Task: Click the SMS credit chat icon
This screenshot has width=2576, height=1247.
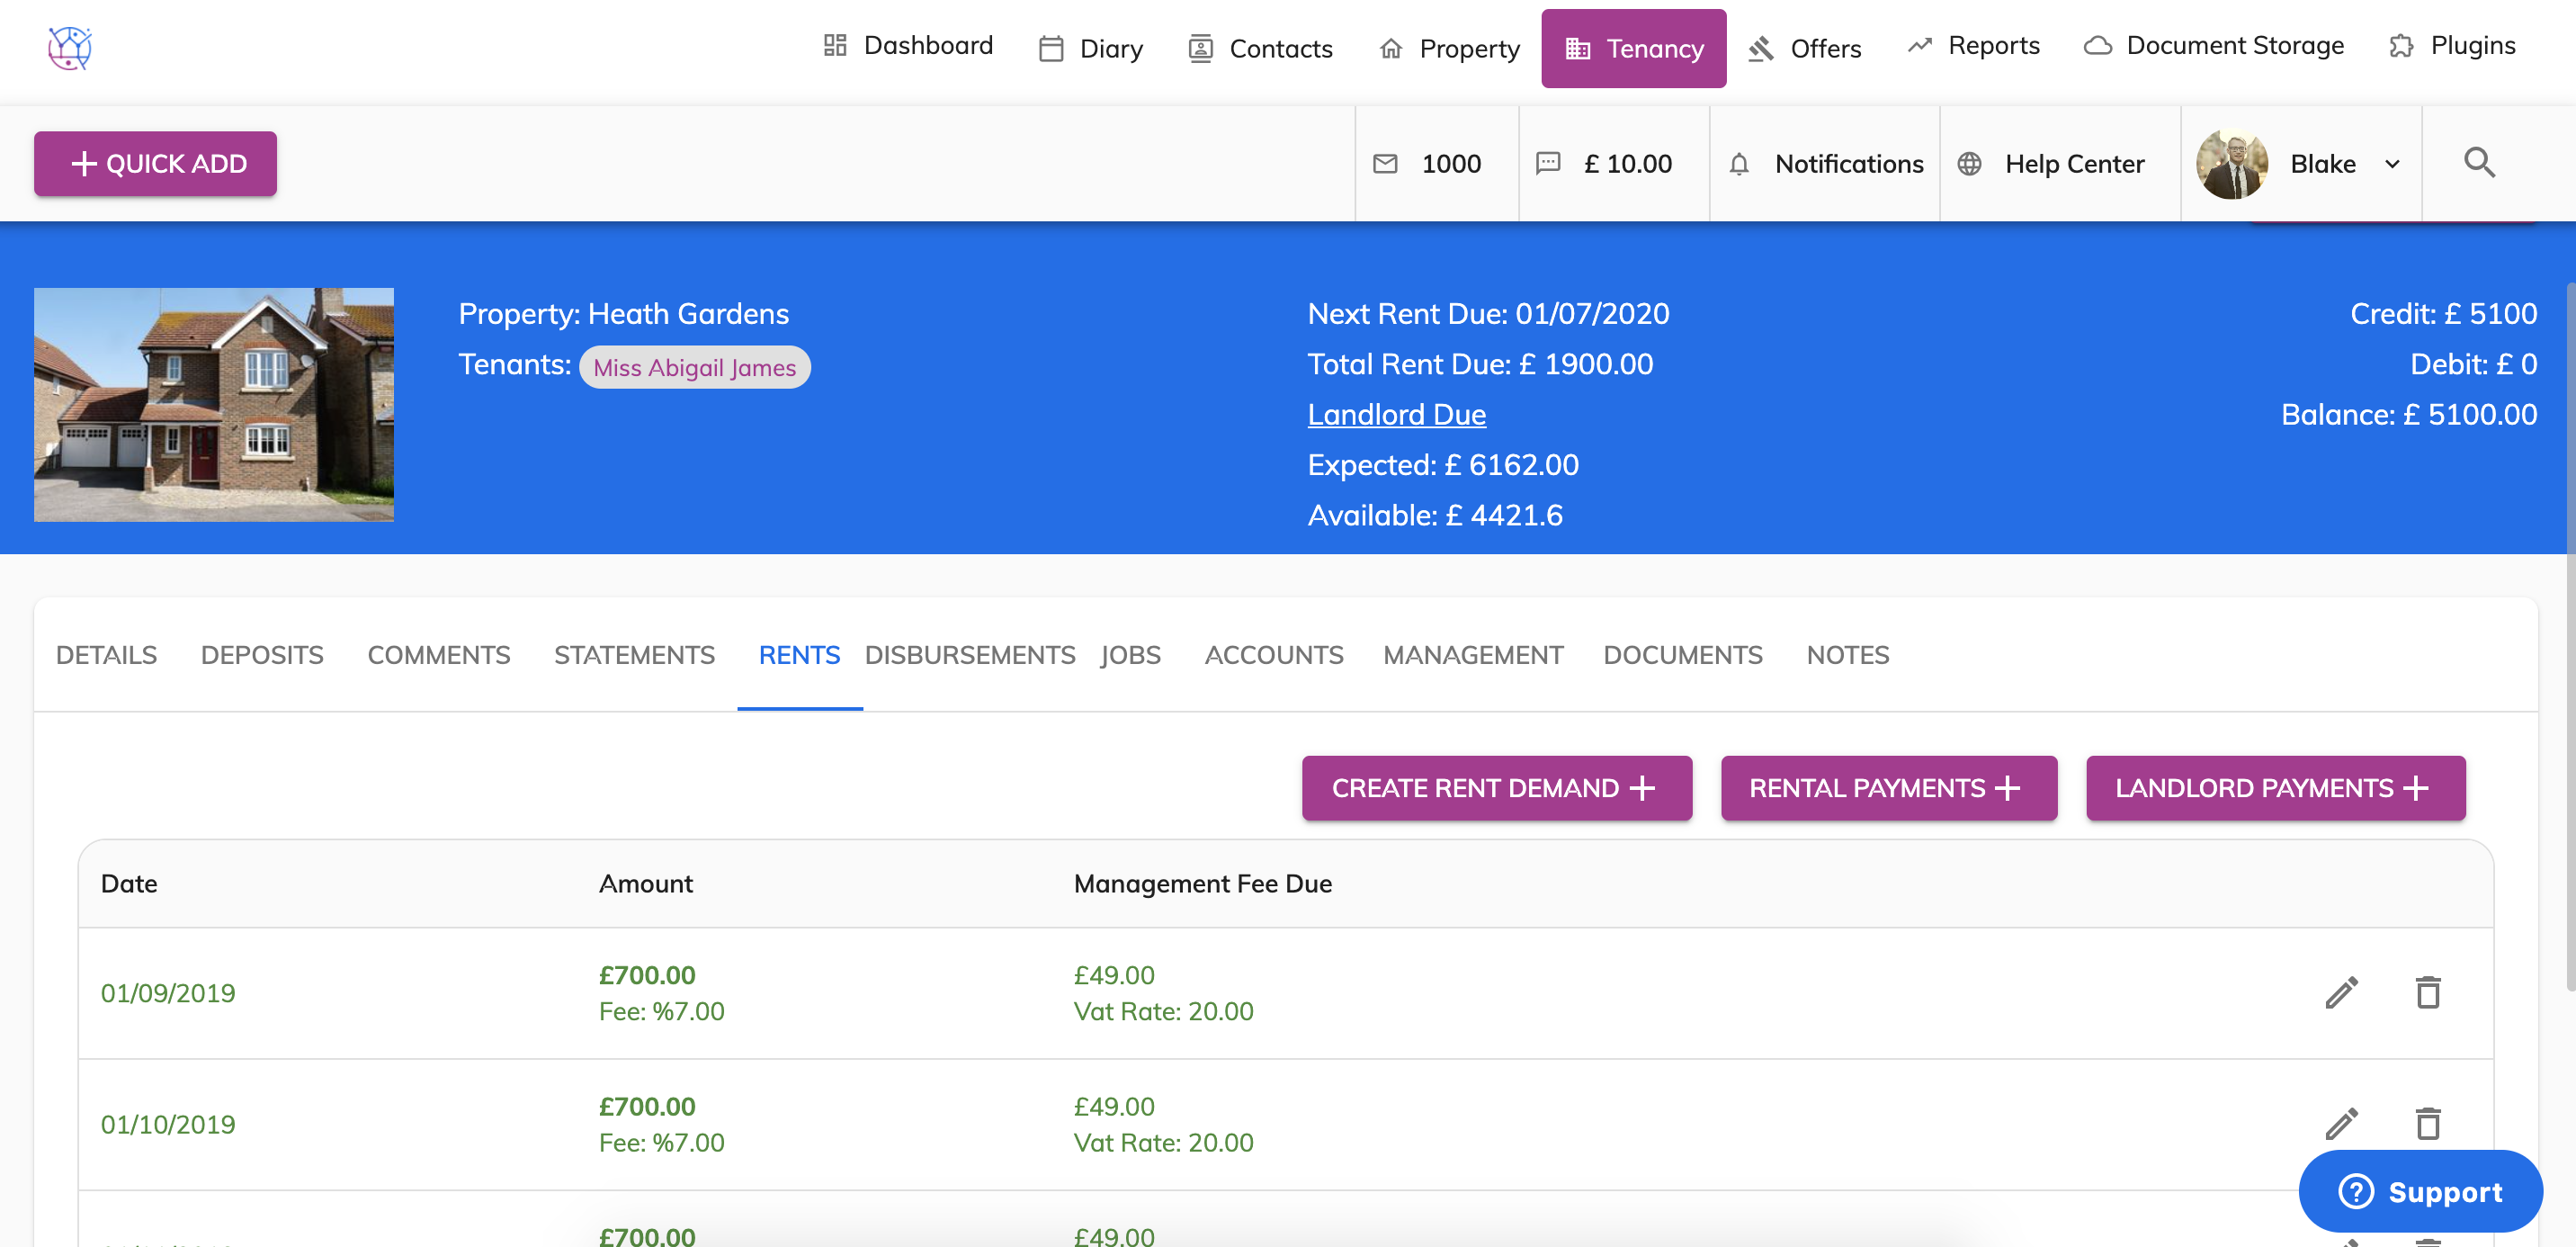Action: click(1548, 164)
